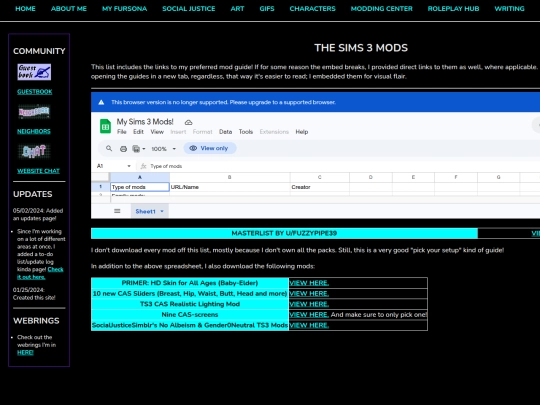Open the all sheets list icon

[x=117, y=211]
